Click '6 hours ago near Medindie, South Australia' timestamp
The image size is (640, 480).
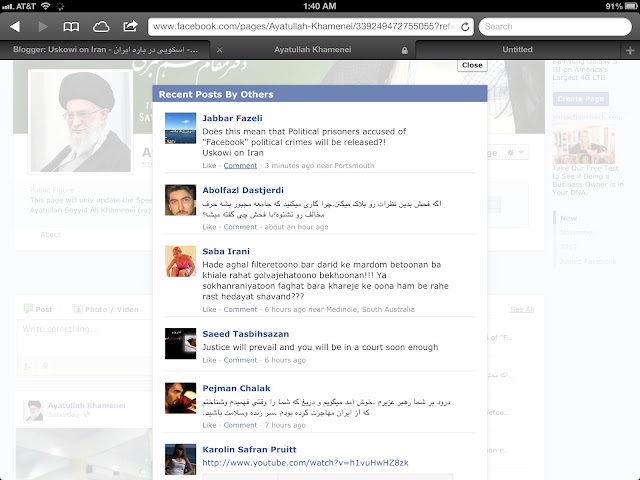340,309
